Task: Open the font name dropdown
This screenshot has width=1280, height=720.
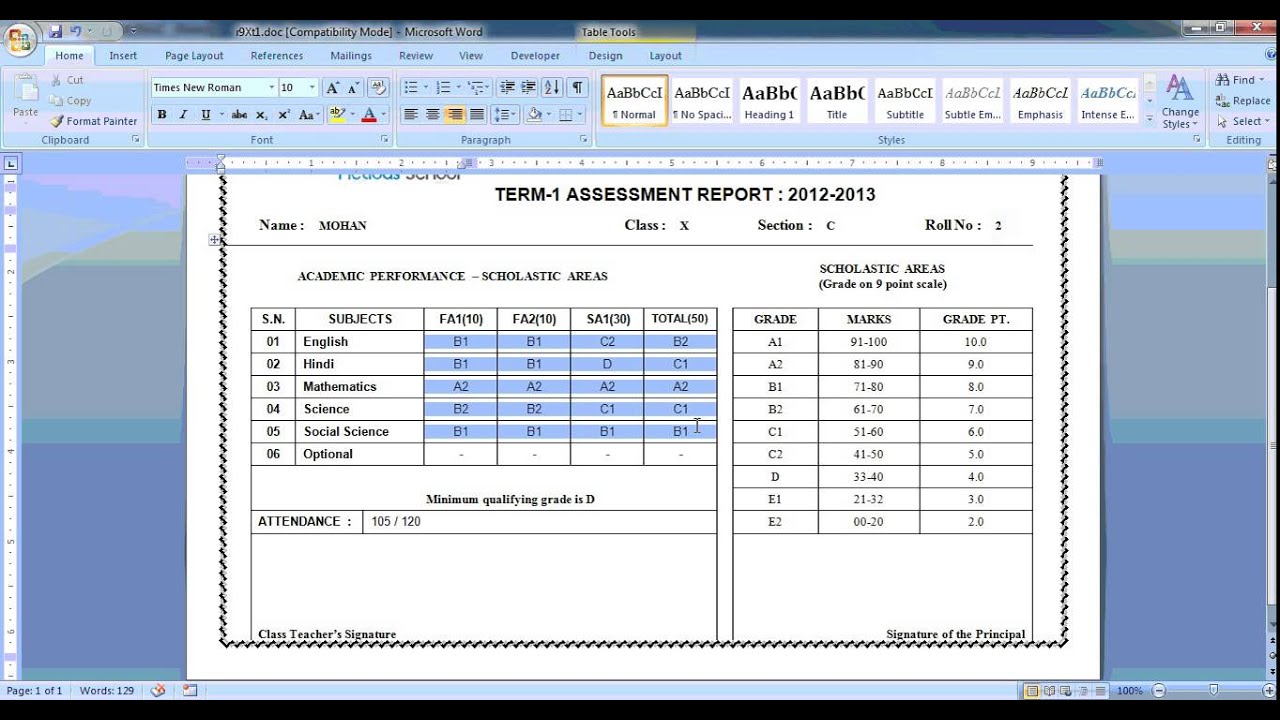Action: click(x=271, y=88)
